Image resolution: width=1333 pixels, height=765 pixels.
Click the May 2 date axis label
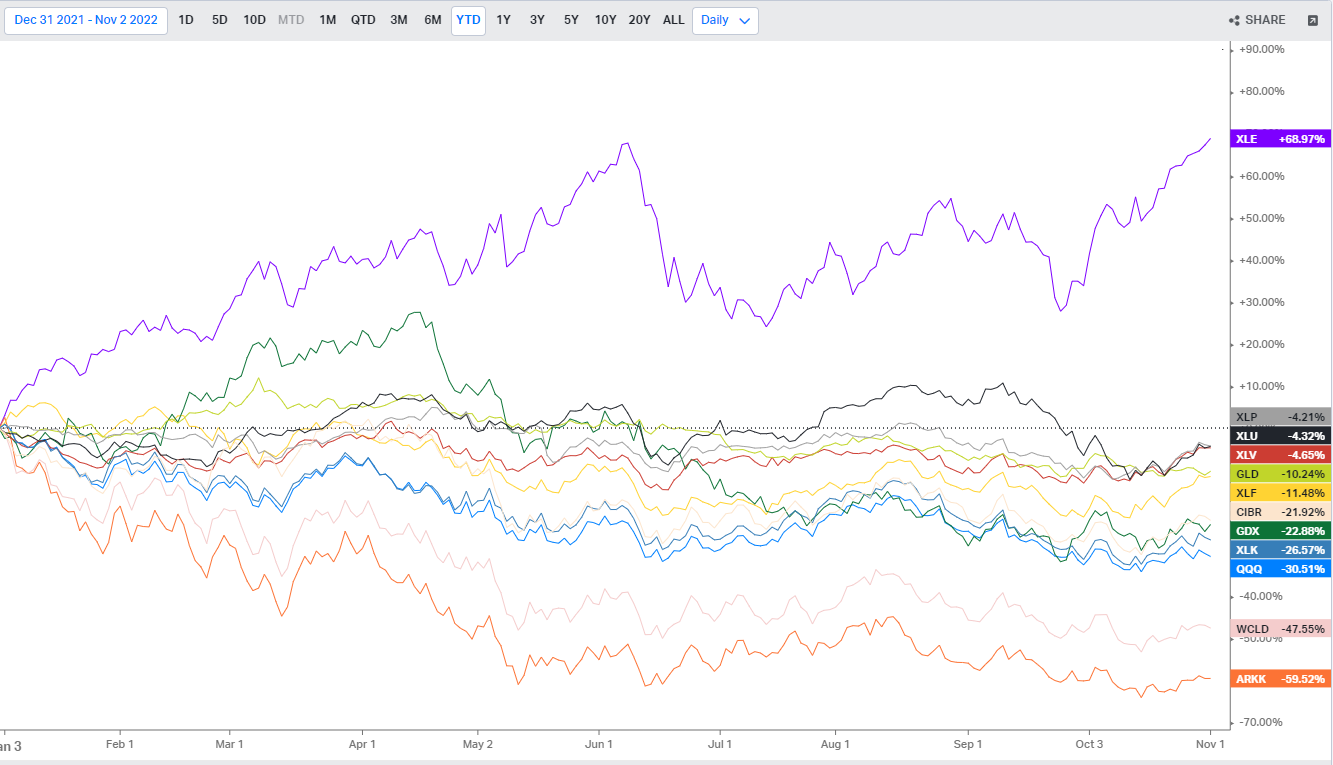[x=478, y=744]
